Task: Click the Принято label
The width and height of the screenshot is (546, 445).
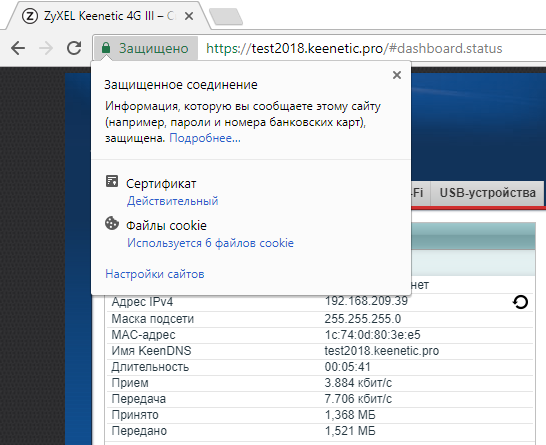Action: click(x=135, y=415)
